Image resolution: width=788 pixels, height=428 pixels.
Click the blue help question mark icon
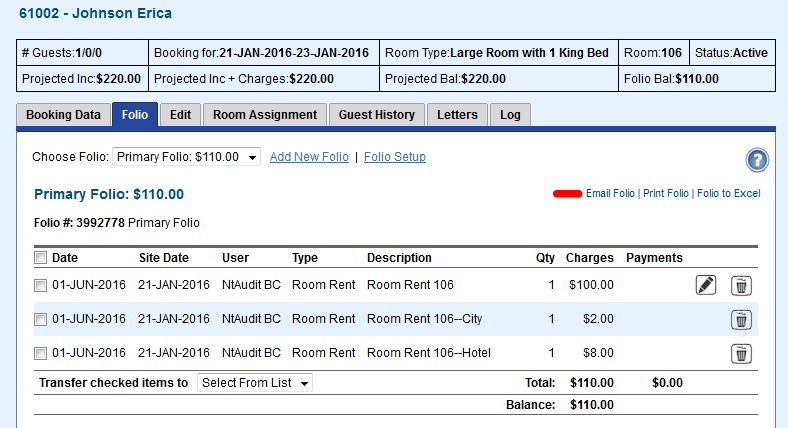click(x=756, y=160)
